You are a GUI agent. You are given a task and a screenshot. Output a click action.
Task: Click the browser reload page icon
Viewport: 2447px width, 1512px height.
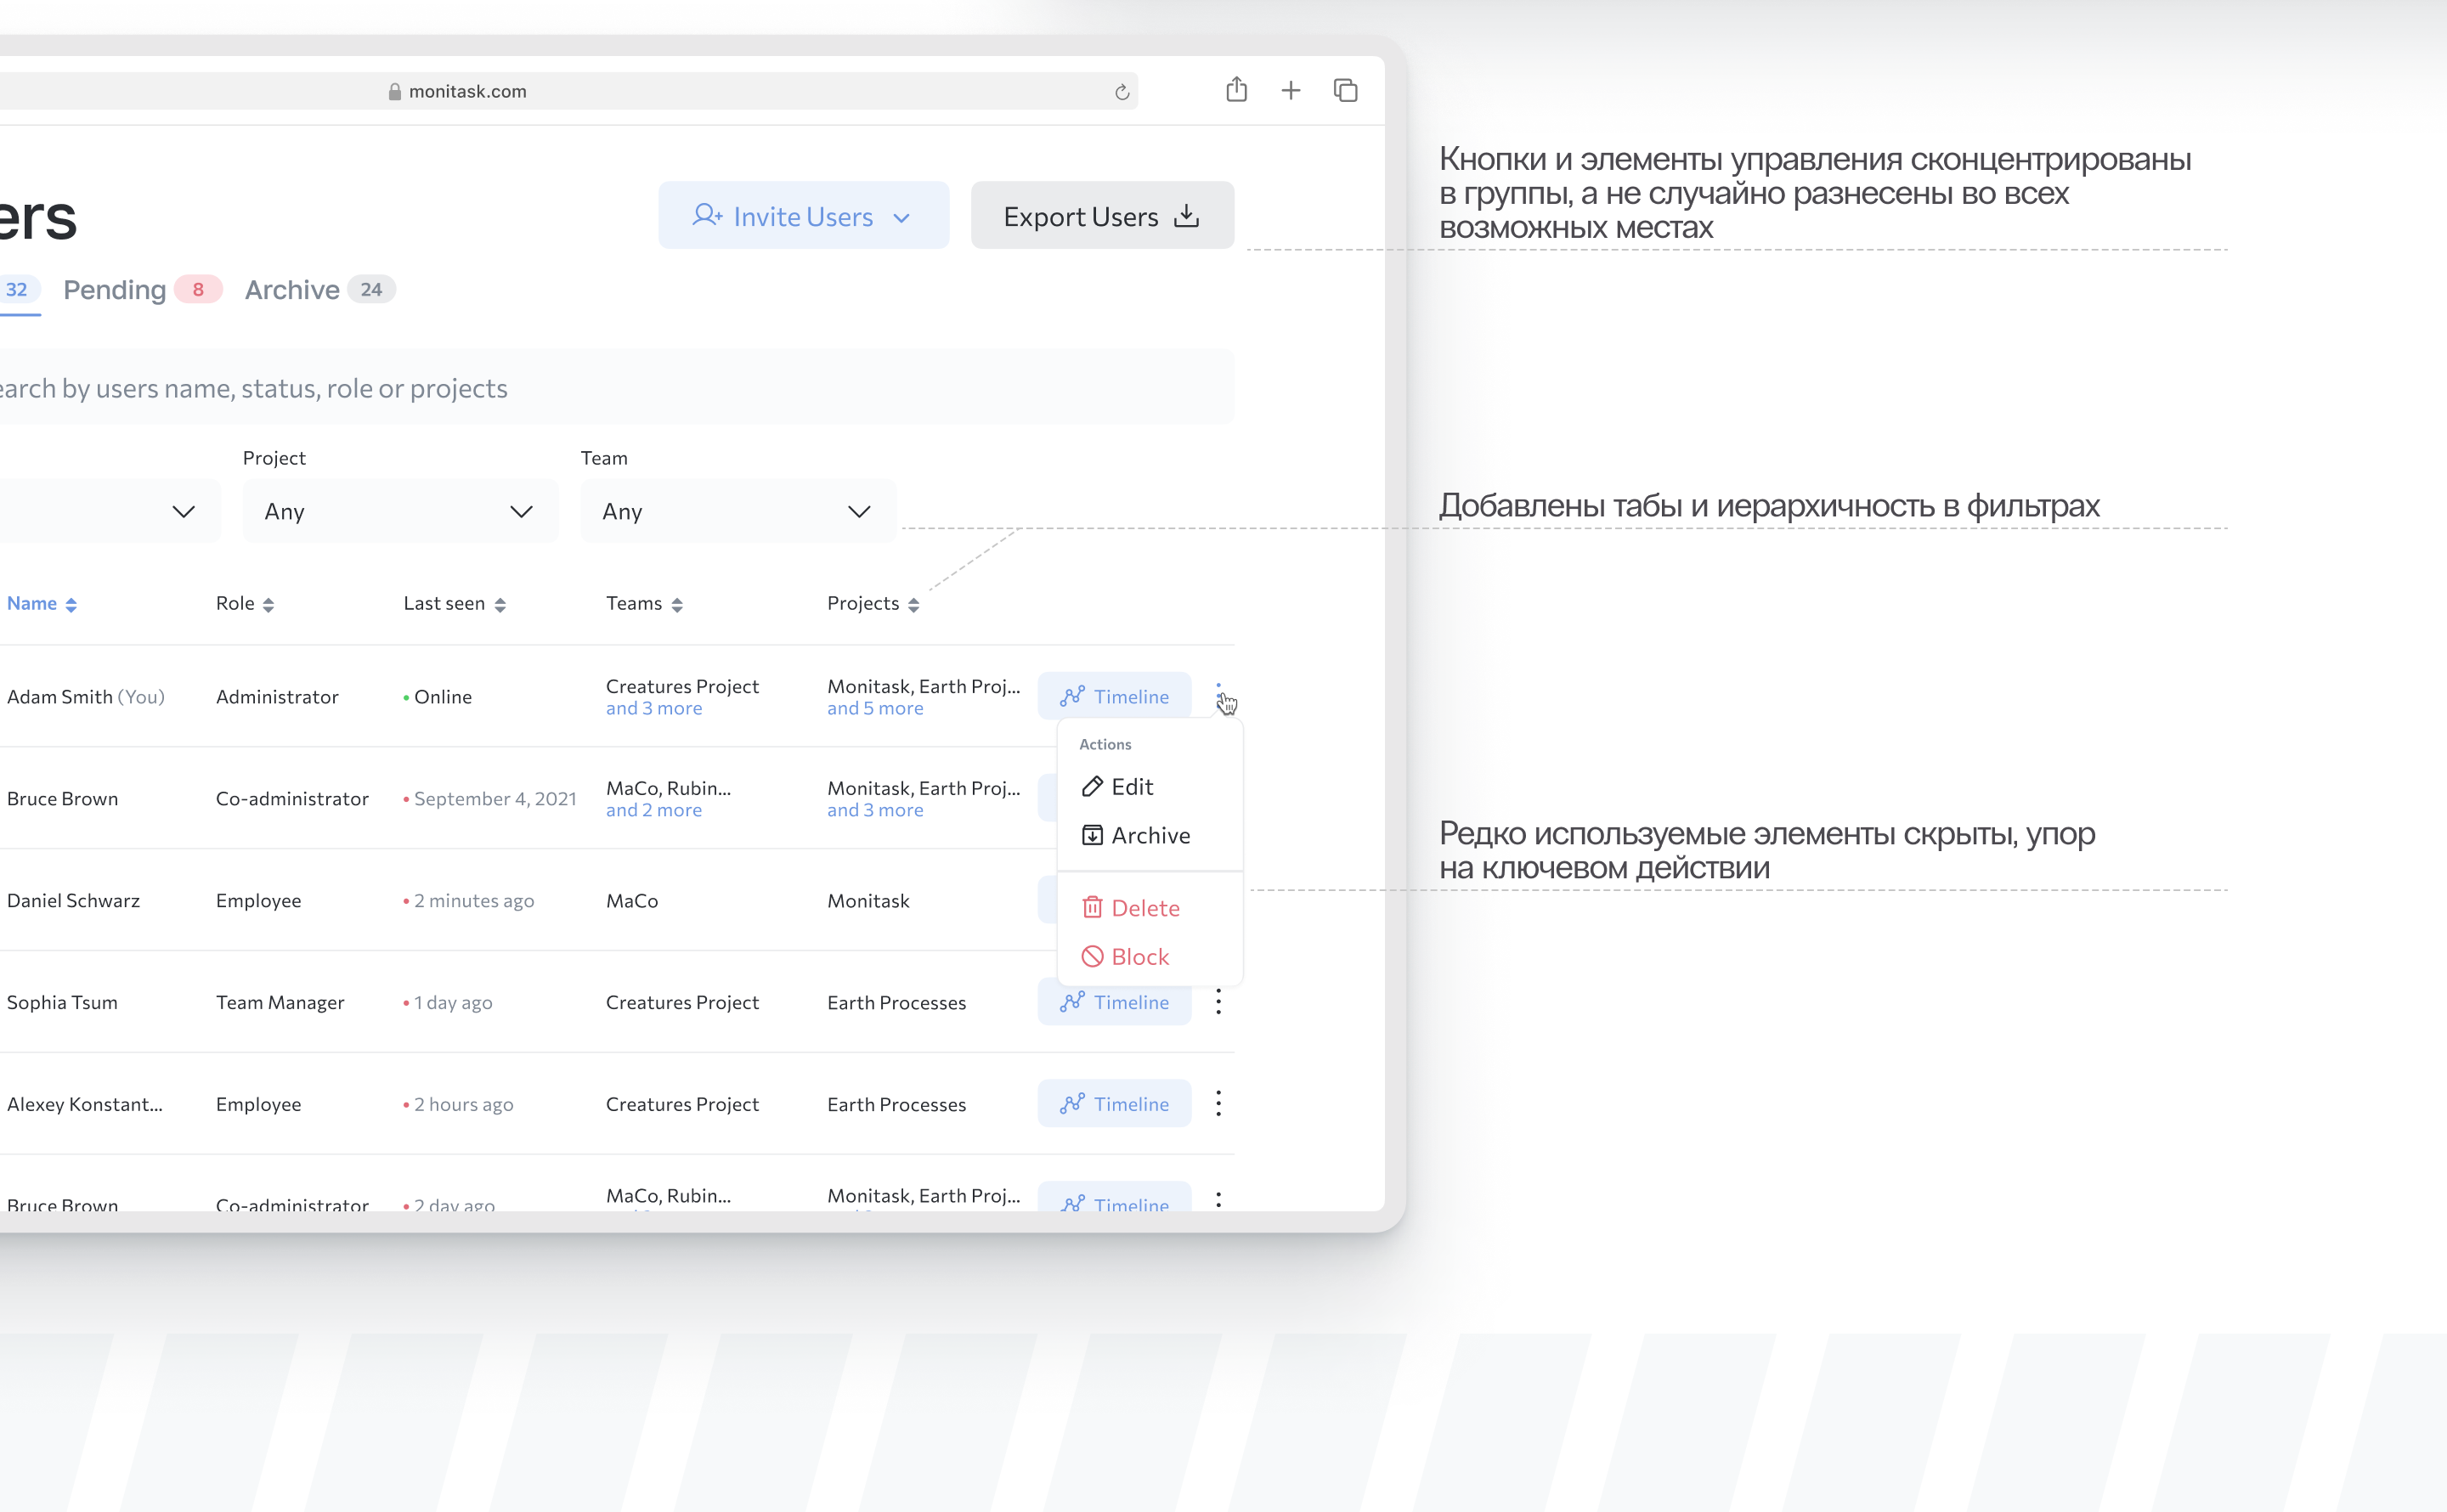point(1121,92)
